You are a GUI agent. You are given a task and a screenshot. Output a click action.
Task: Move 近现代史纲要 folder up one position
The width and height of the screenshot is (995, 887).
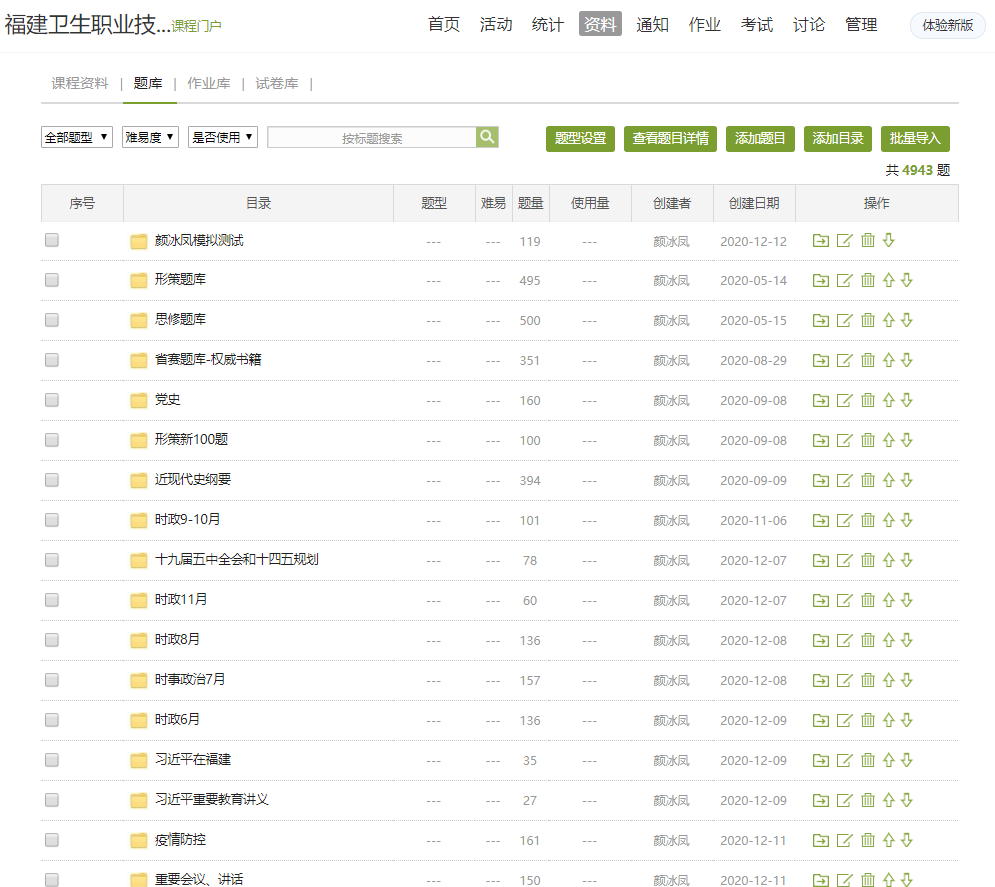pyautogui.click(x=888, y=480)
